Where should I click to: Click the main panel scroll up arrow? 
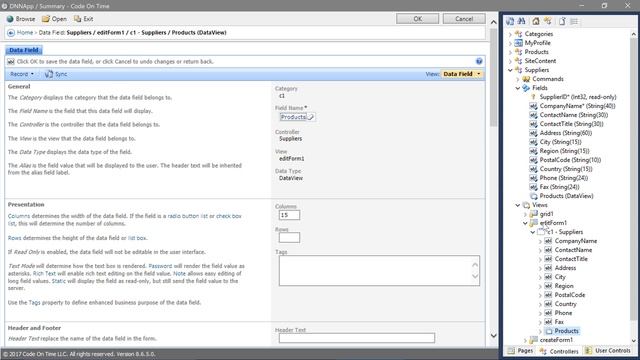tap(493, 22)
